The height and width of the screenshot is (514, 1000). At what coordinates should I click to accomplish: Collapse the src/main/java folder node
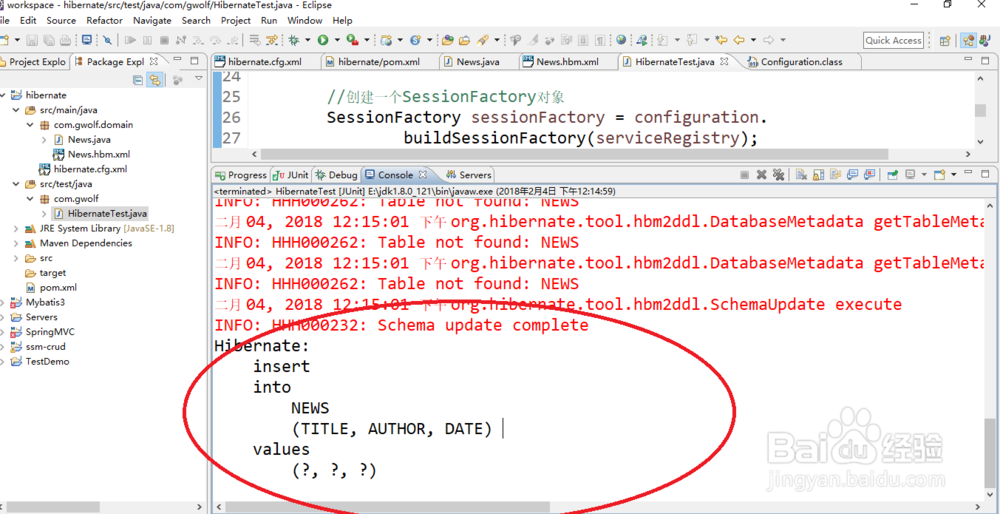[15, 110]
